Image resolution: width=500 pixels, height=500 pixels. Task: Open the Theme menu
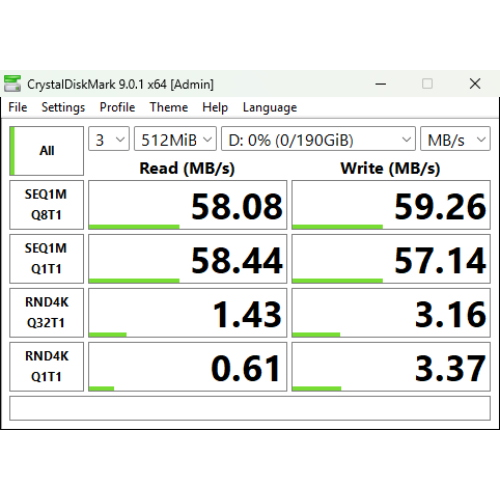click(169, 107)
